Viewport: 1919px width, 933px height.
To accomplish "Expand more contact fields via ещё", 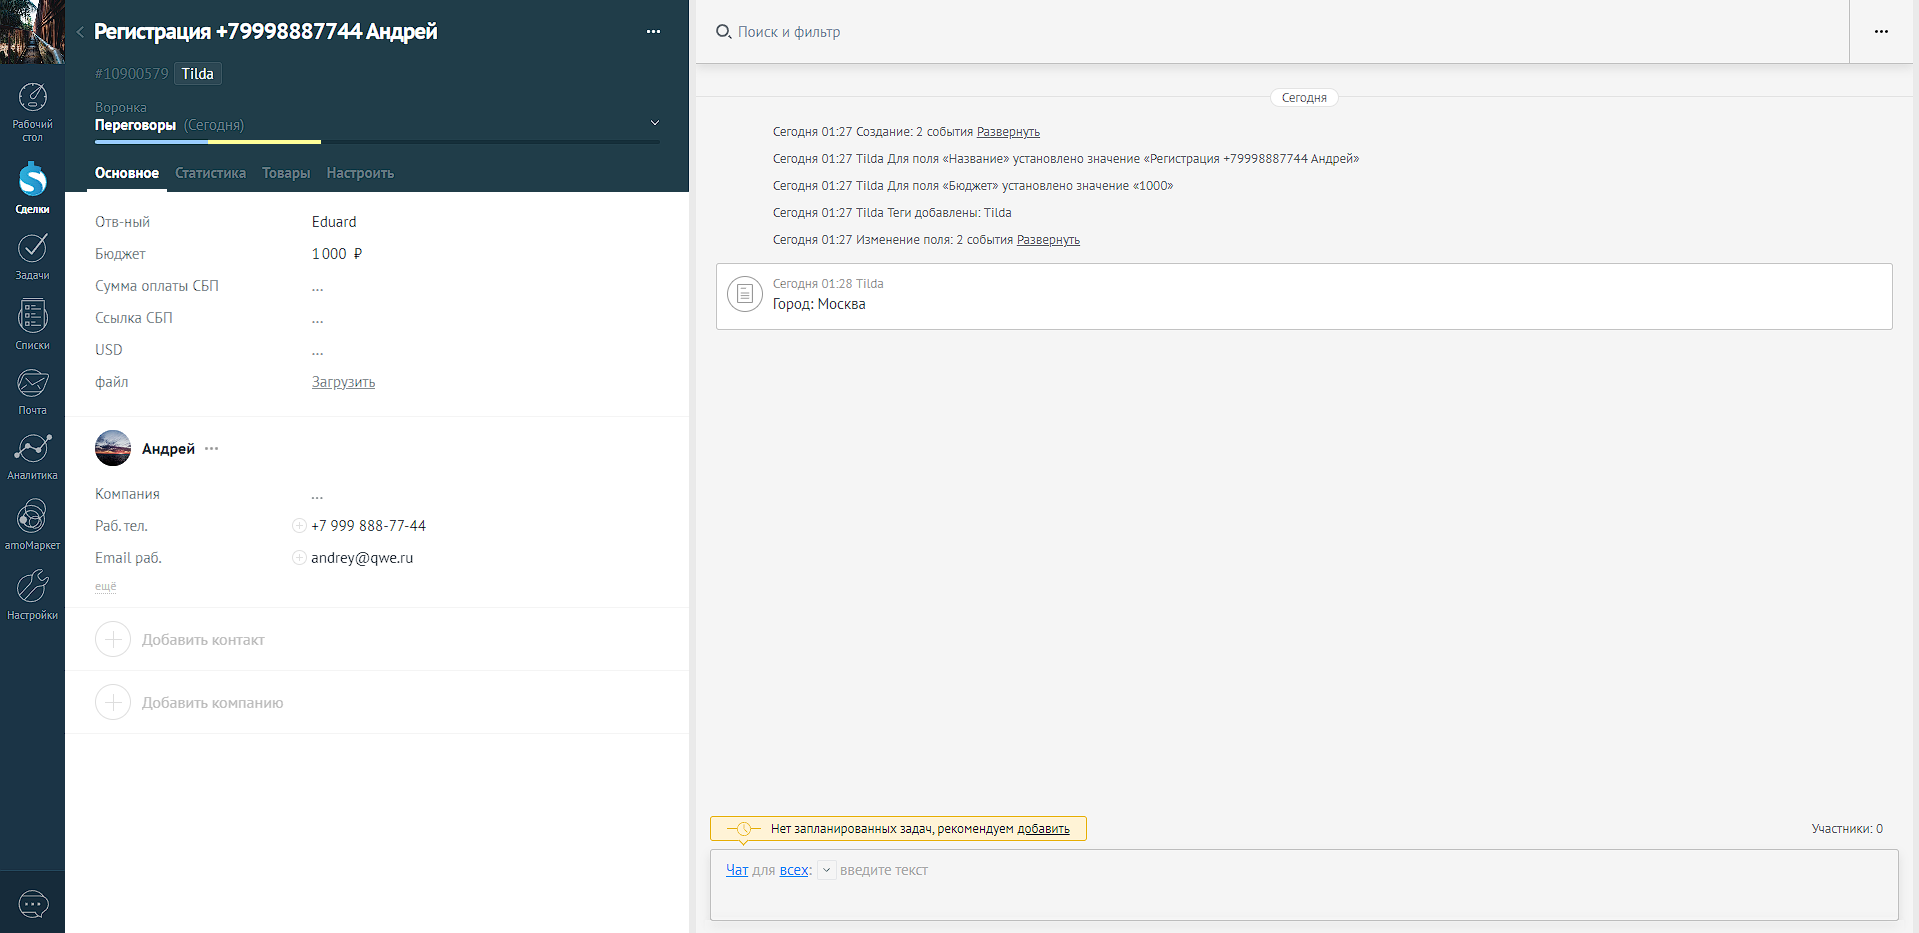I will click(105, 587).
